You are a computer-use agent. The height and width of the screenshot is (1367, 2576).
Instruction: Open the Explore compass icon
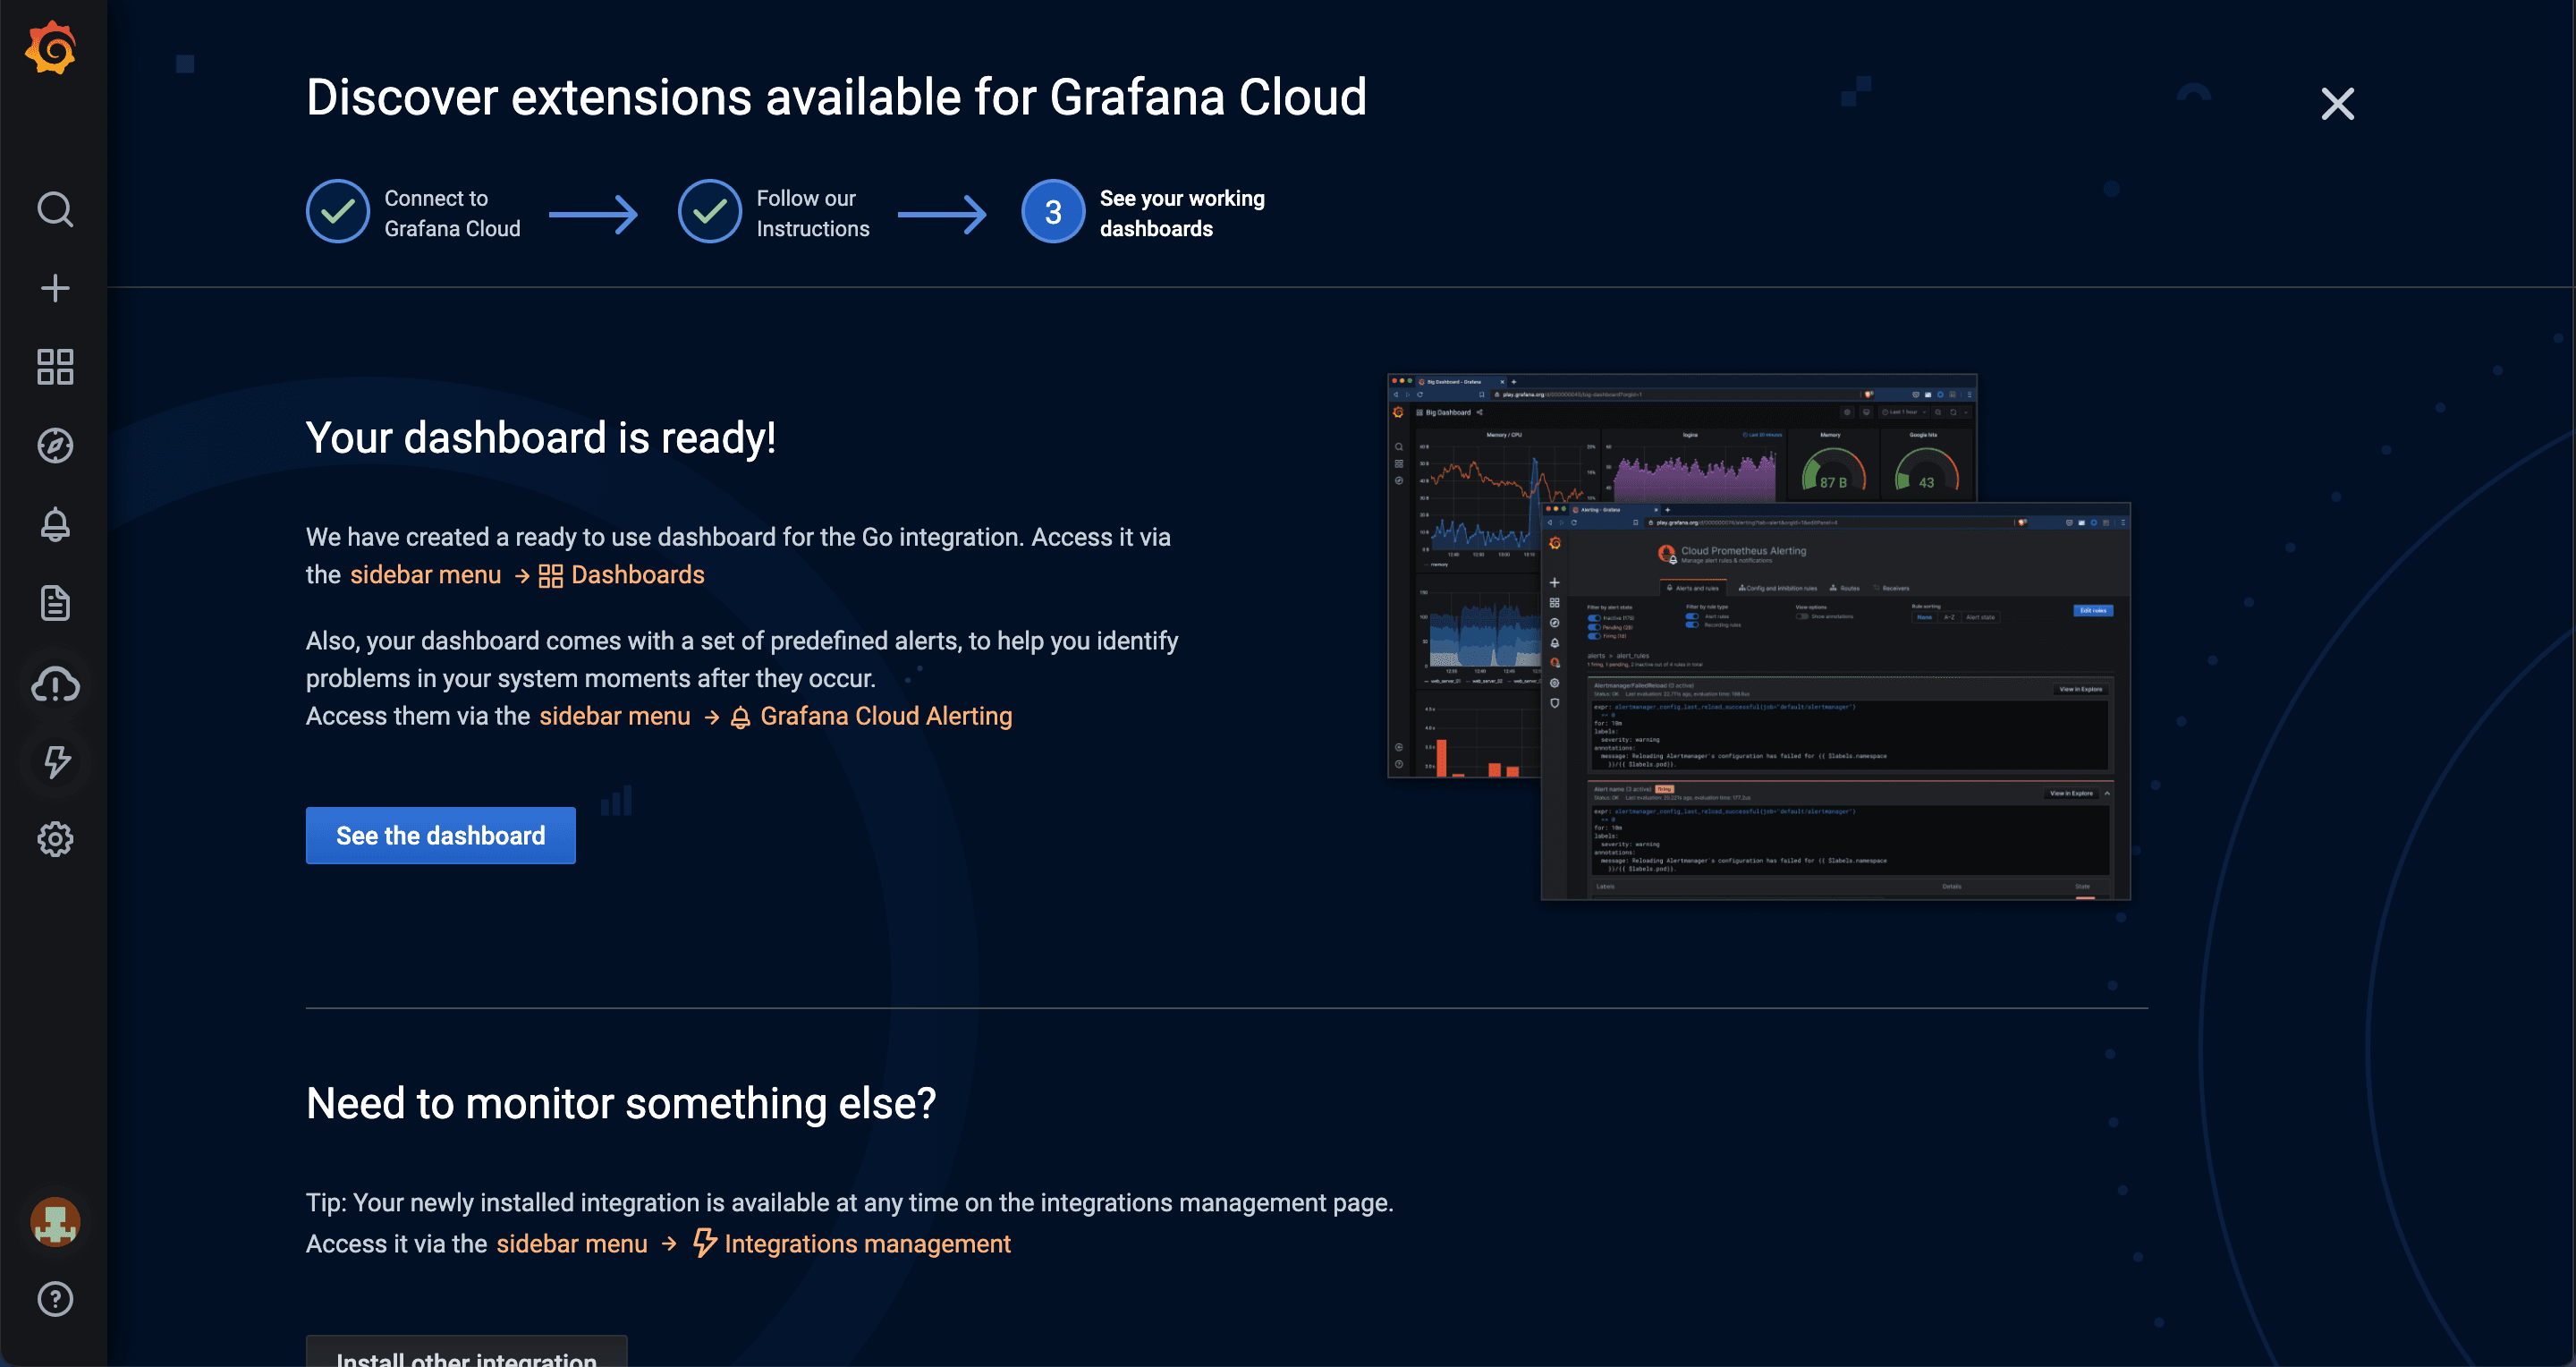pyautogui.click(x=55, y=446)
